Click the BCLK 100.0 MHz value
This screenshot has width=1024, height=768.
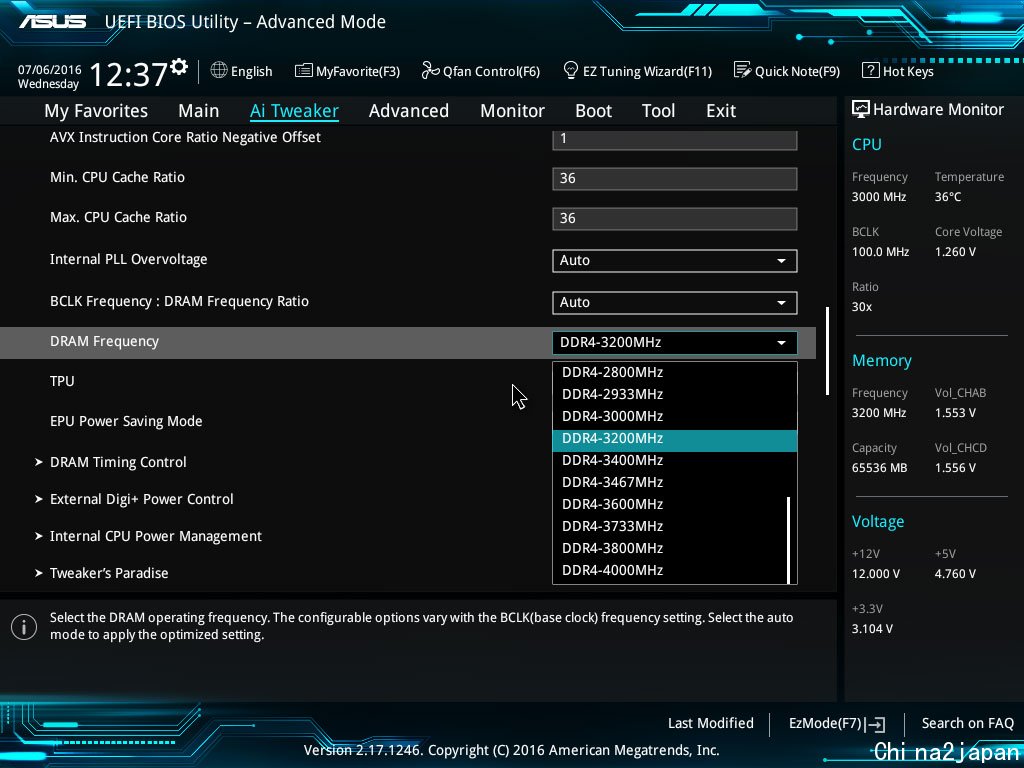[x=880, y=252]
